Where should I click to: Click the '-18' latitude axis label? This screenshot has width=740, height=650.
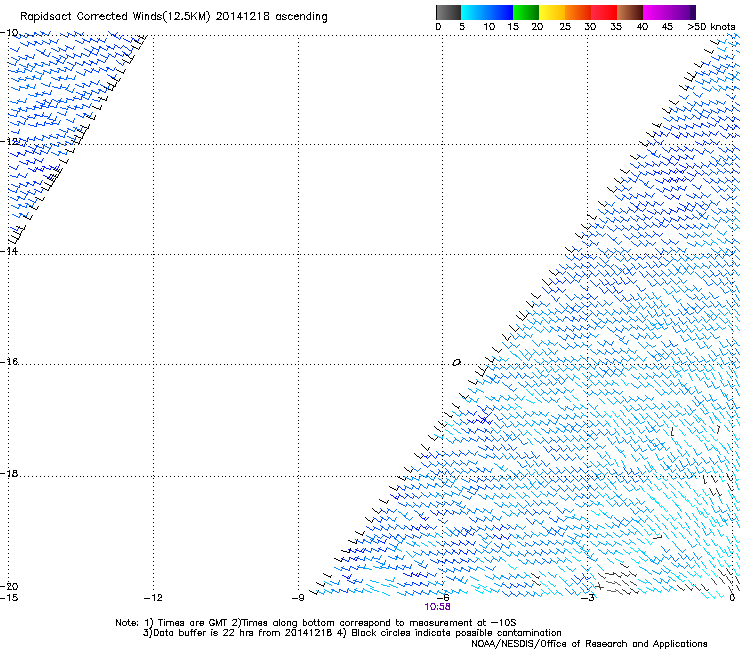[9, 473]
